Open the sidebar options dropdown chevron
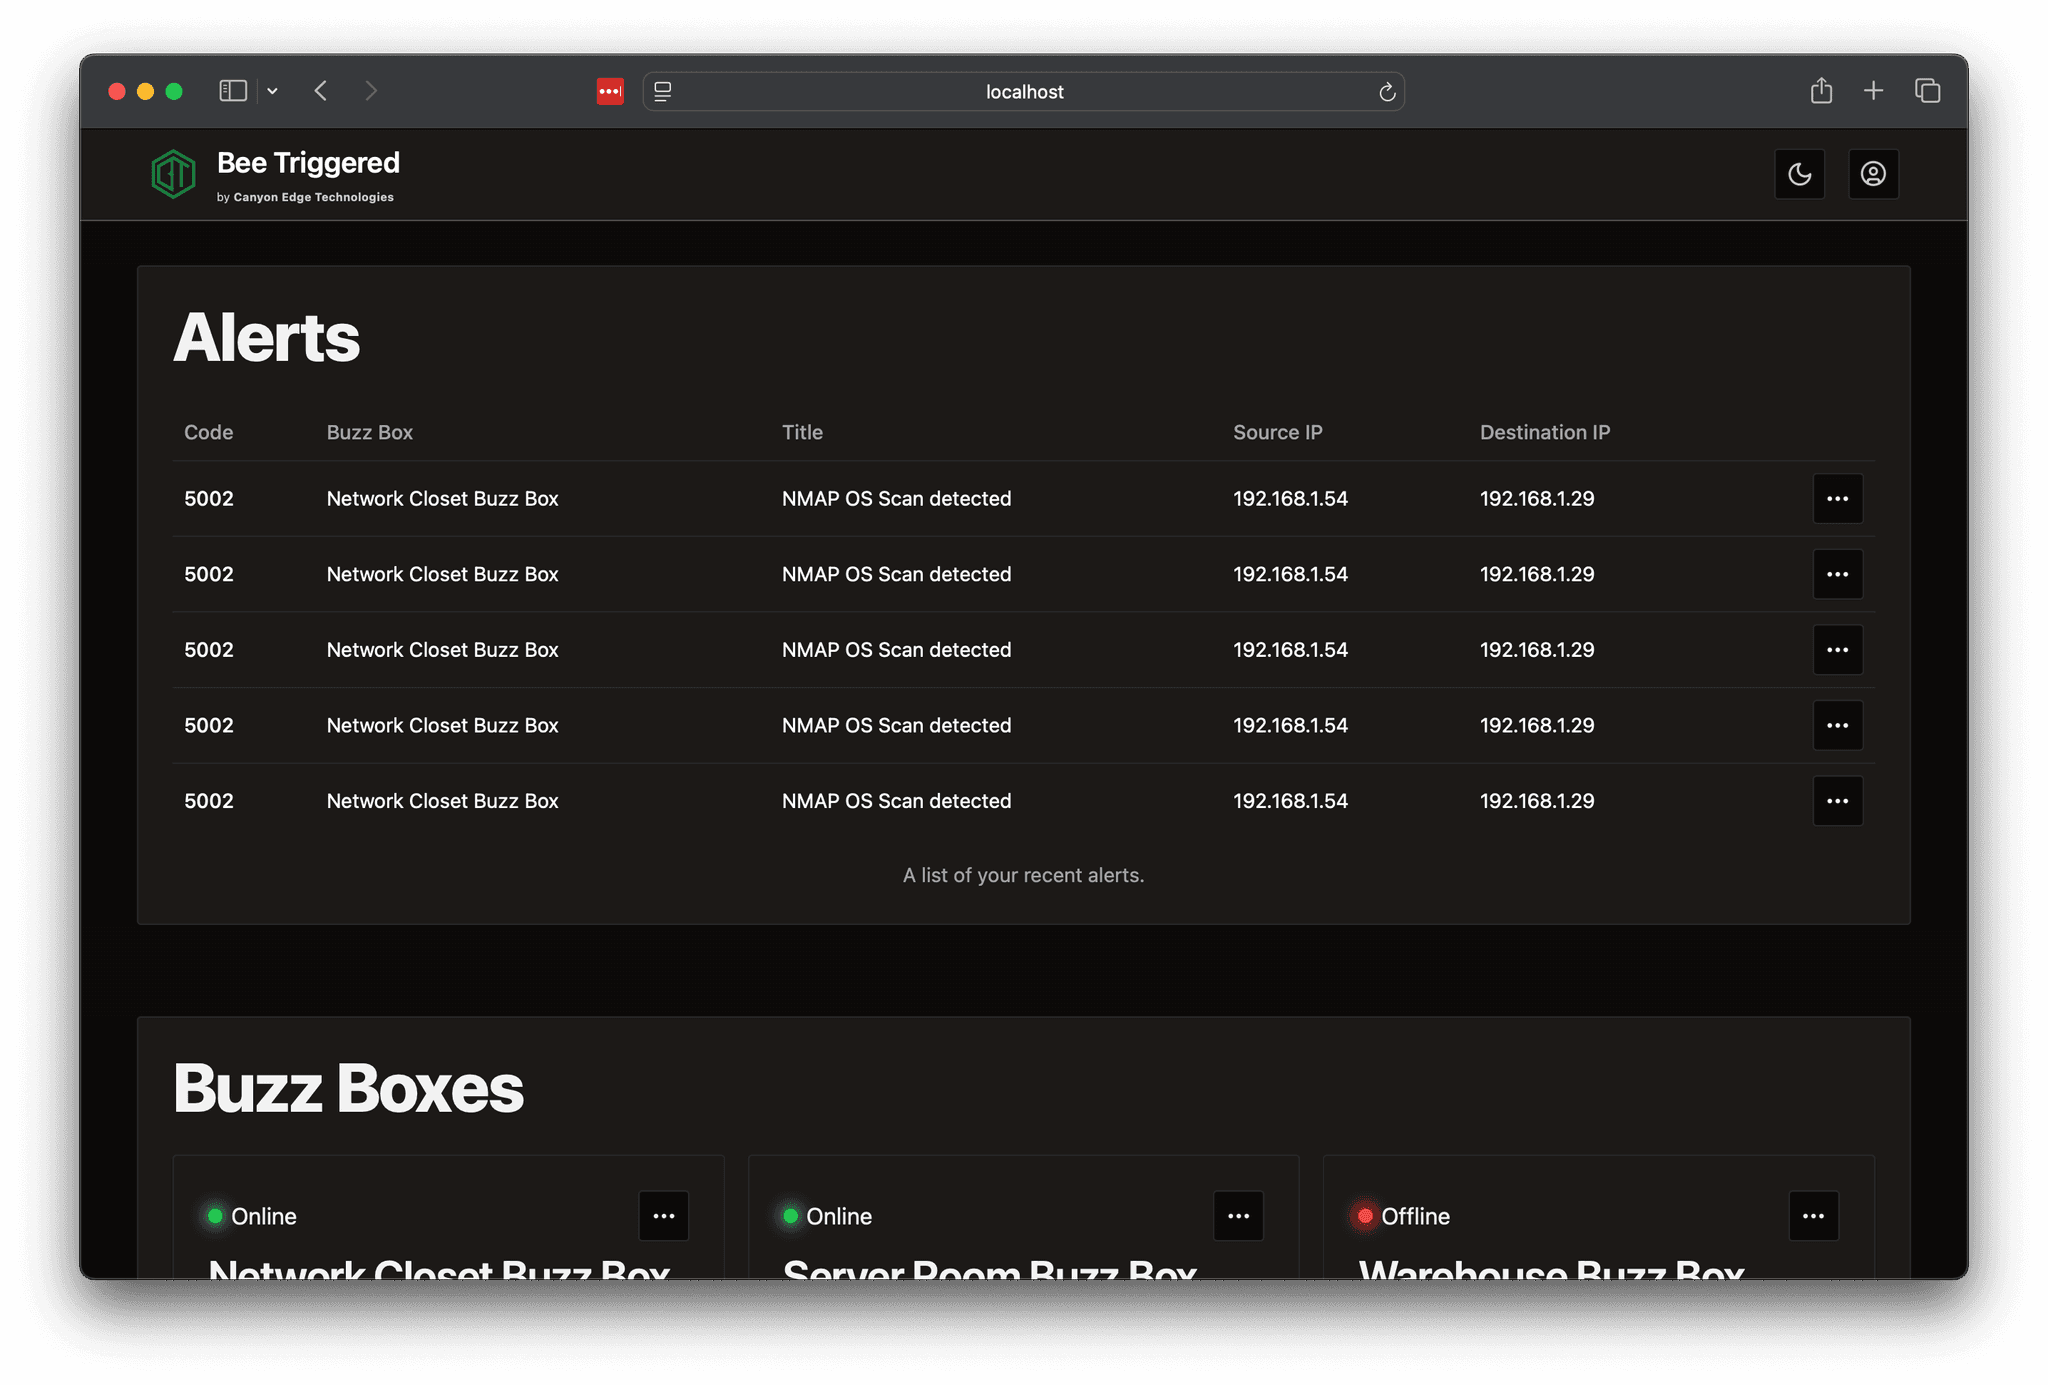 tap(272, 91)
